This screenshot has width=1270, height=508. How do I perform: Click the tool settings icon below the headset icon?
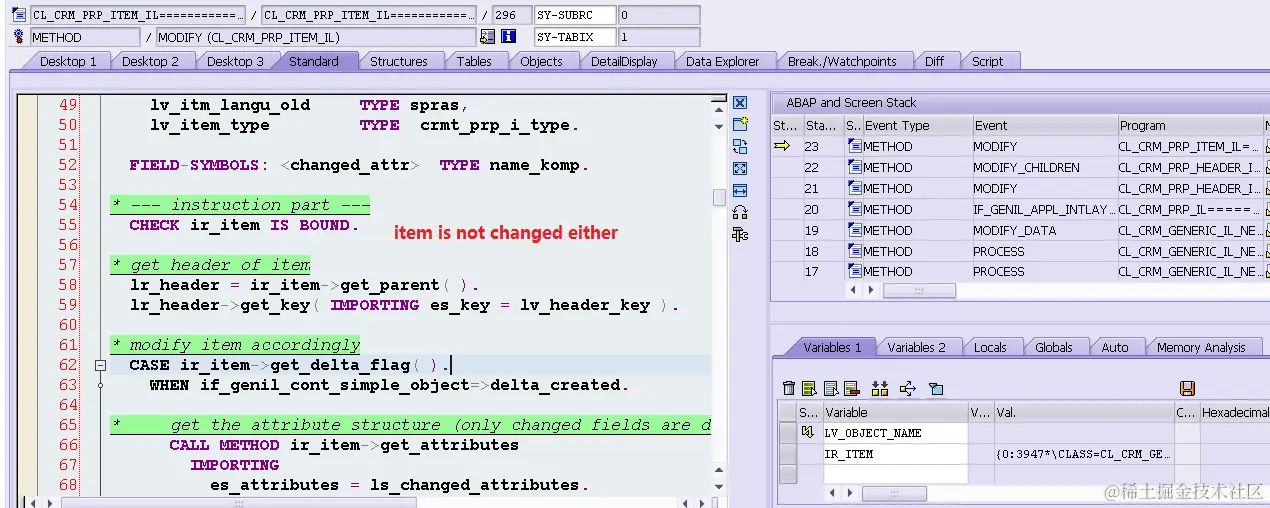coord(740,234)
